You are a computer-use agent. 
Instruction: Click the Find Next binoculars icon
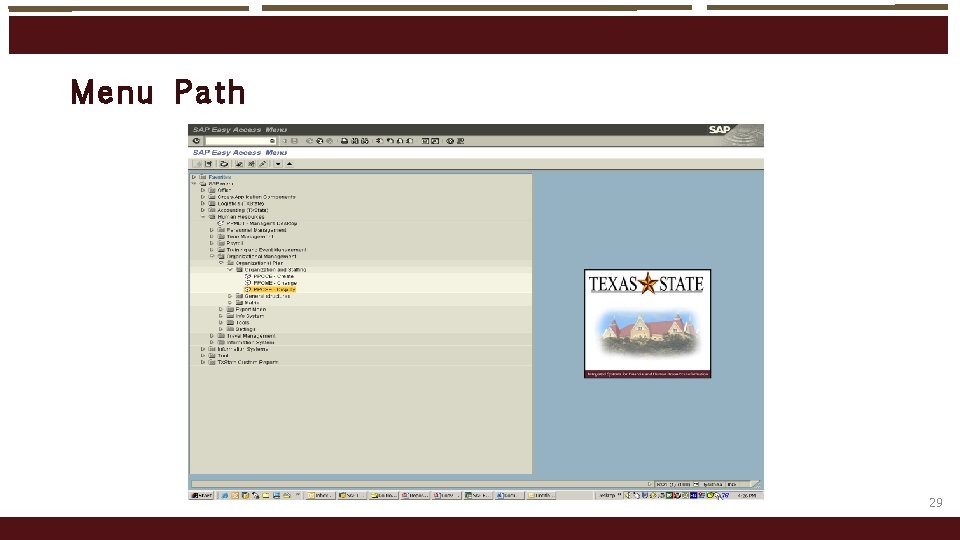click(x=365, y=141)
